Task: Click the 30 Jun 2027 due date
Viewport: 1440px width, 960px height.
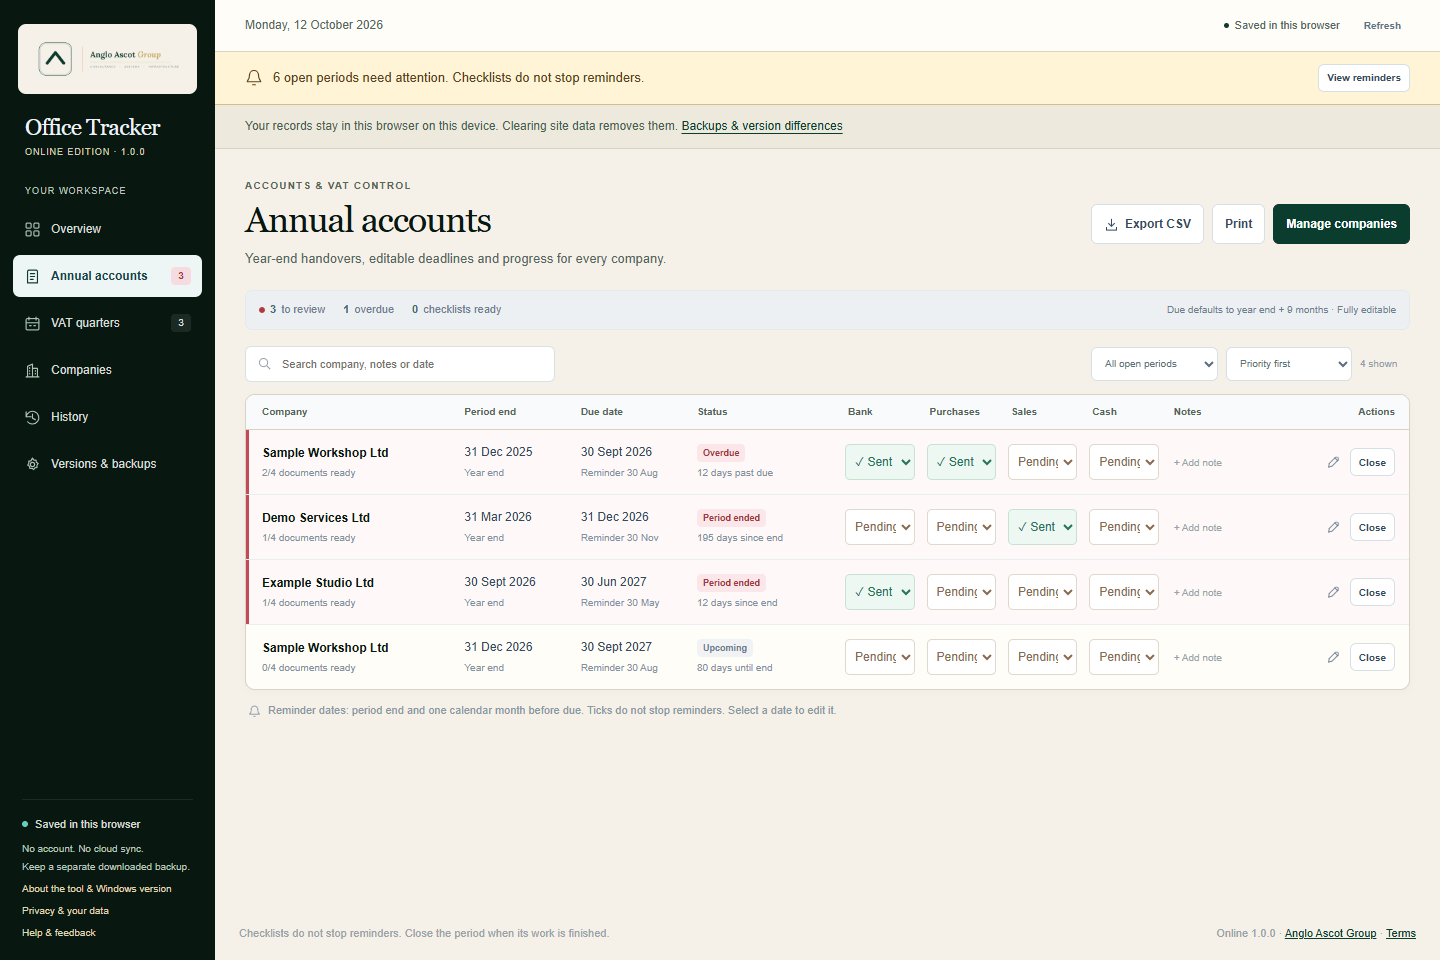Action: click(x=614, y=582)
